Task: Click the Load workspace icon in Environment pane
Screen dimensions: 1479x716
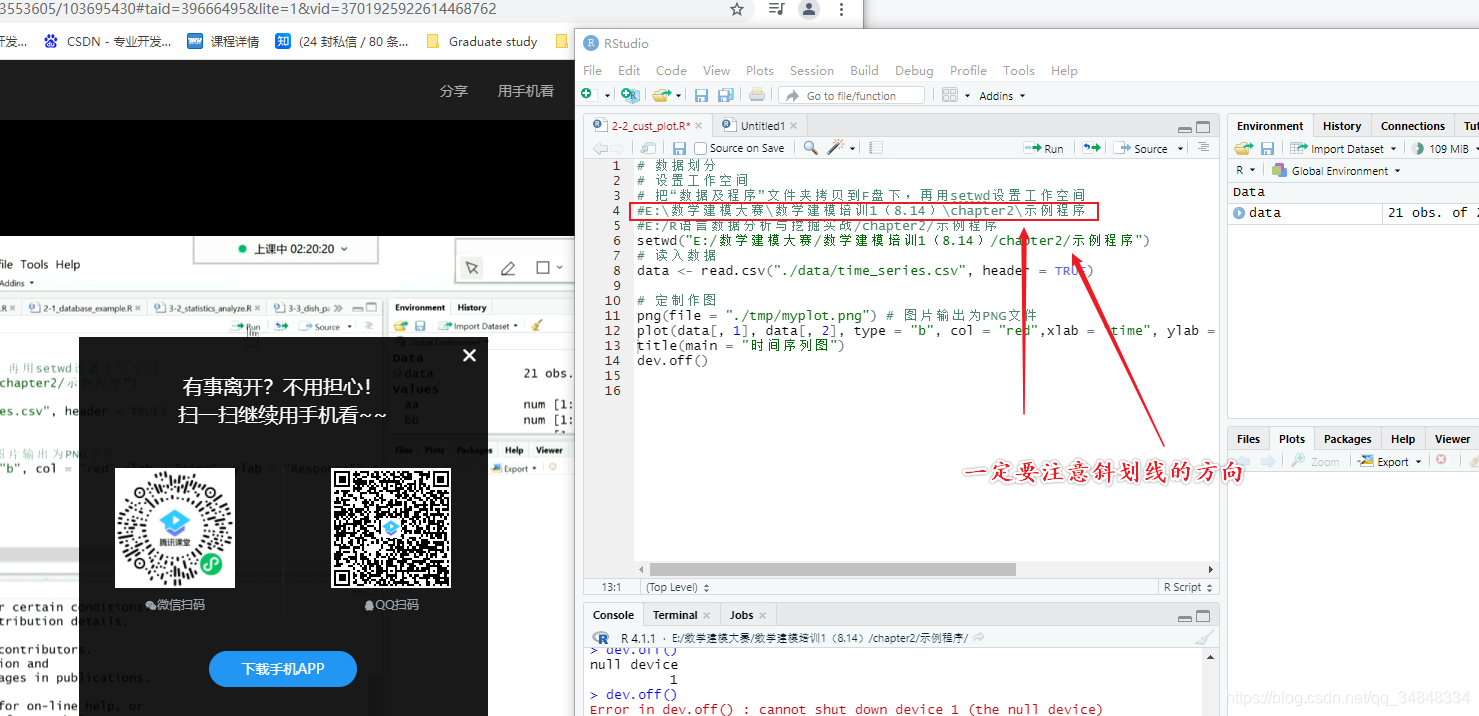Action: point(1243,148)
